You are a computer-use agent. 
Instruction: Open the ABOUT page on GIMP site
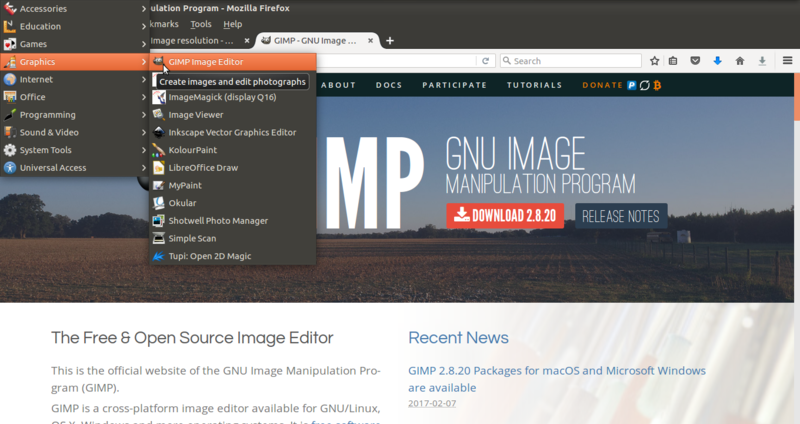pyautogui.click(x=338, y=85)
